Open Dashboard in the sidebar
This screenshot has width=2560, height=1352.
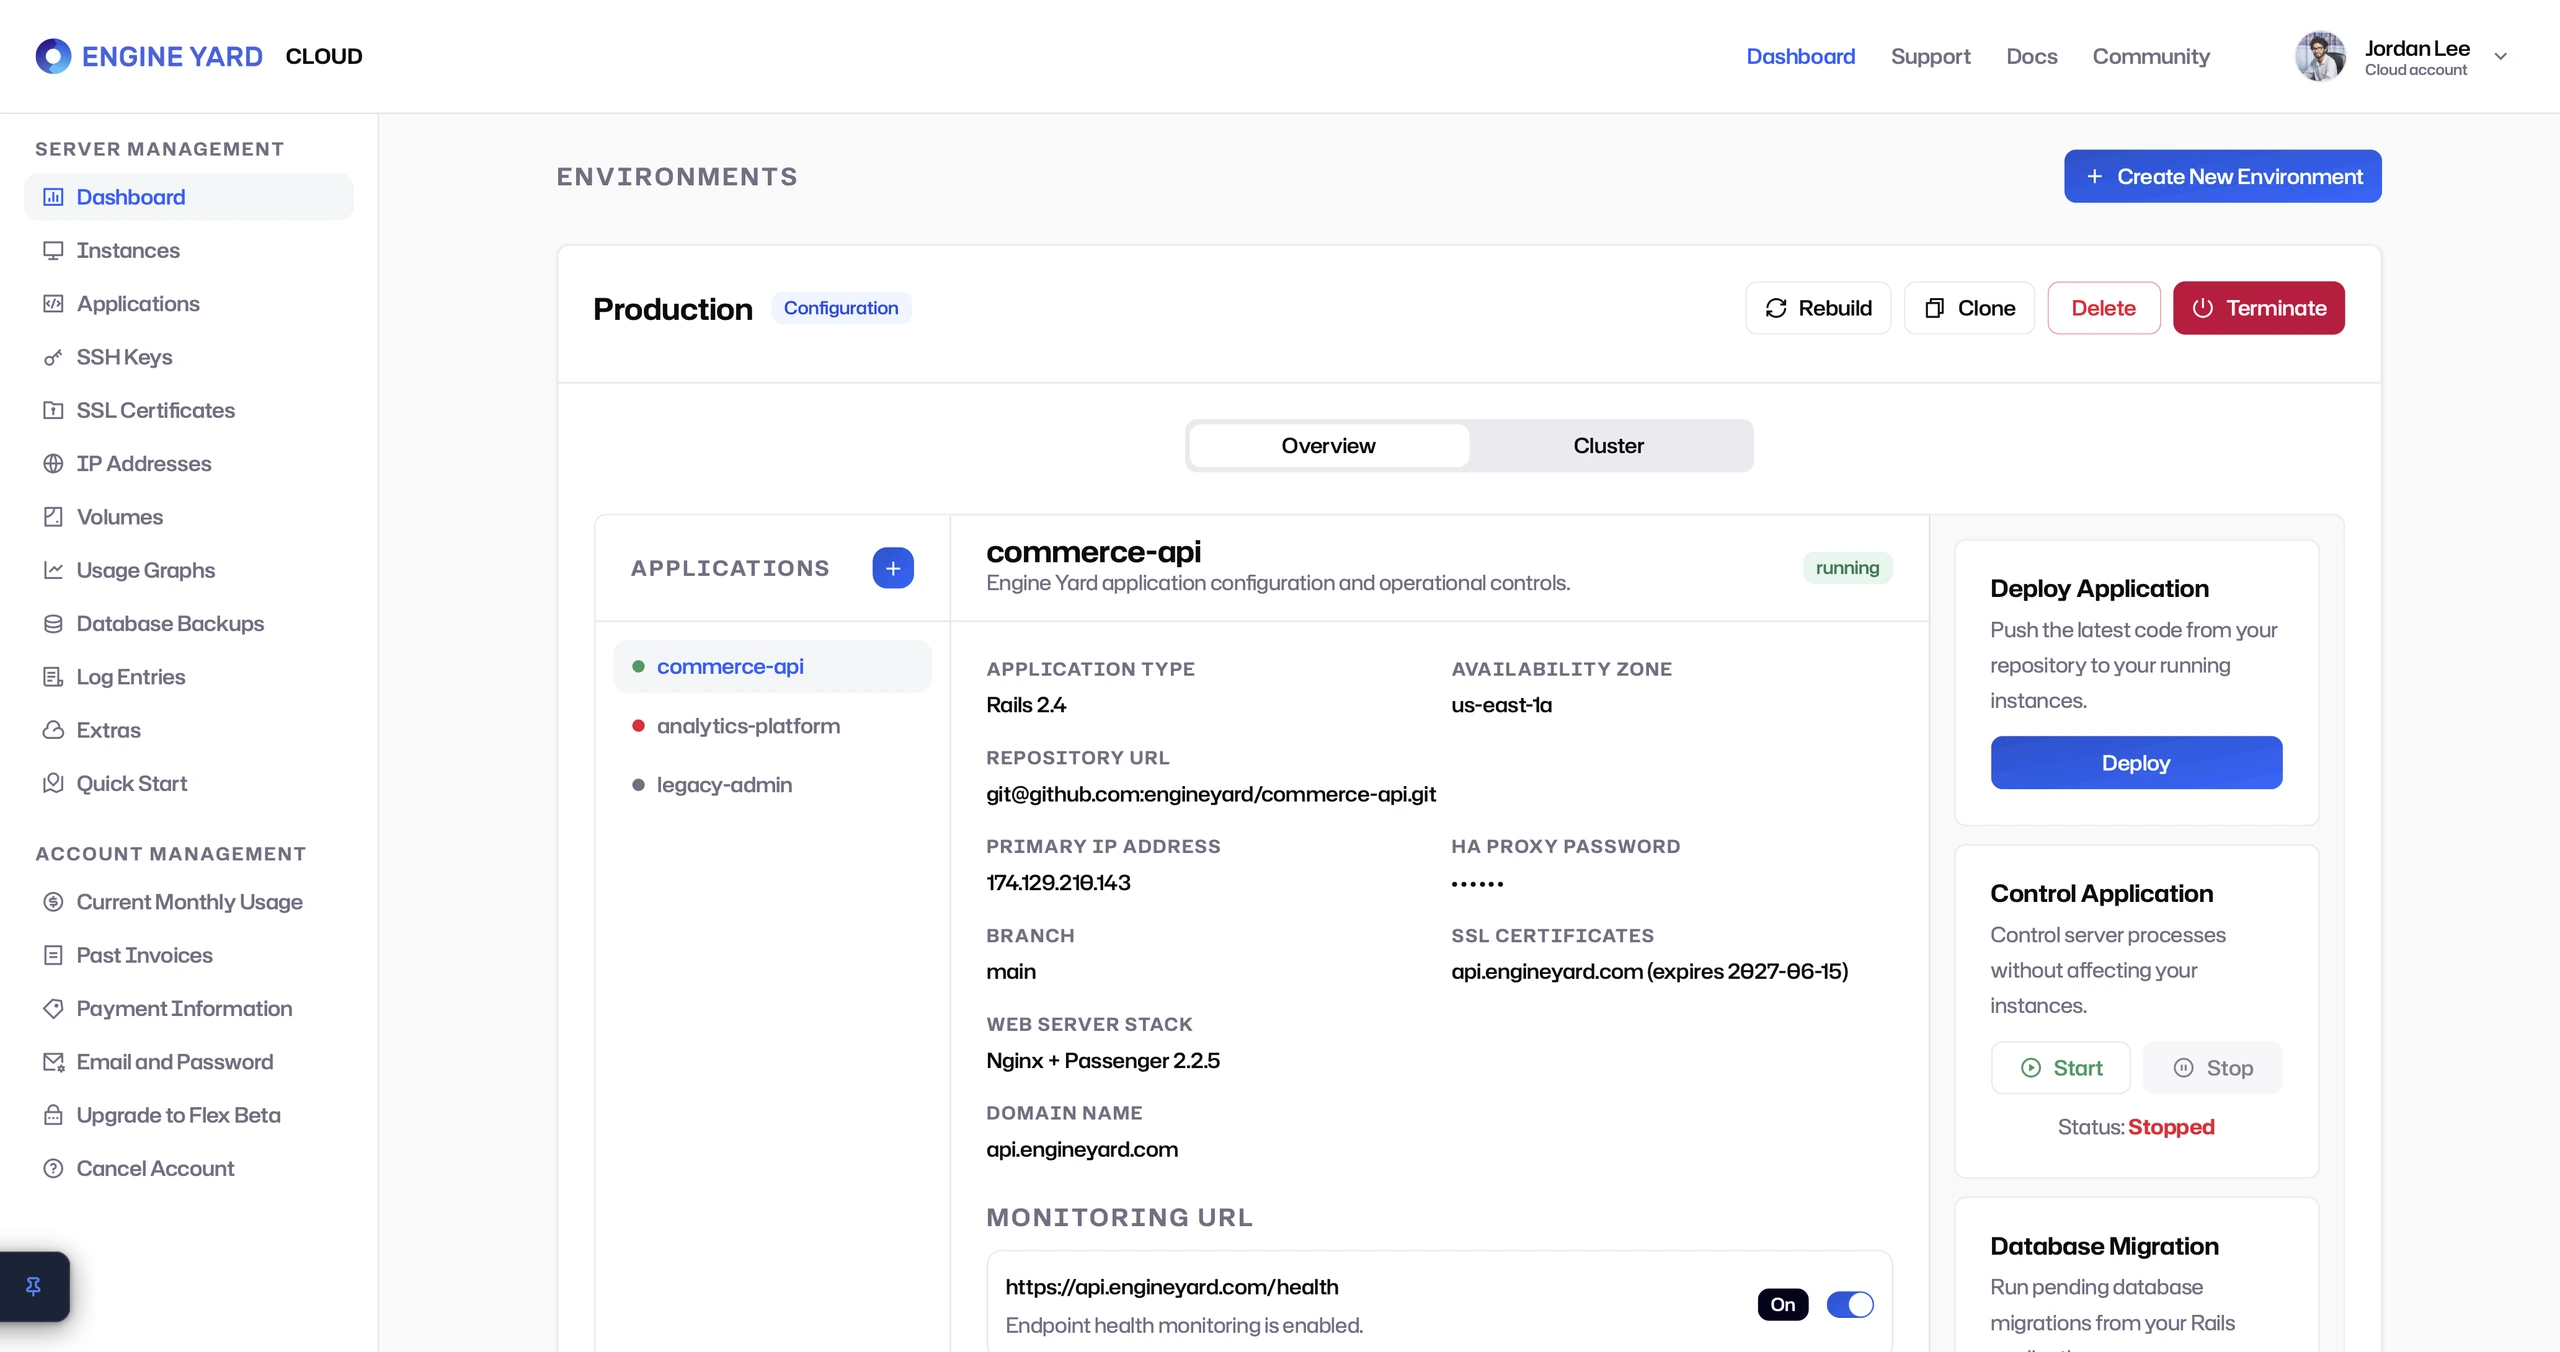pos(188,197)
